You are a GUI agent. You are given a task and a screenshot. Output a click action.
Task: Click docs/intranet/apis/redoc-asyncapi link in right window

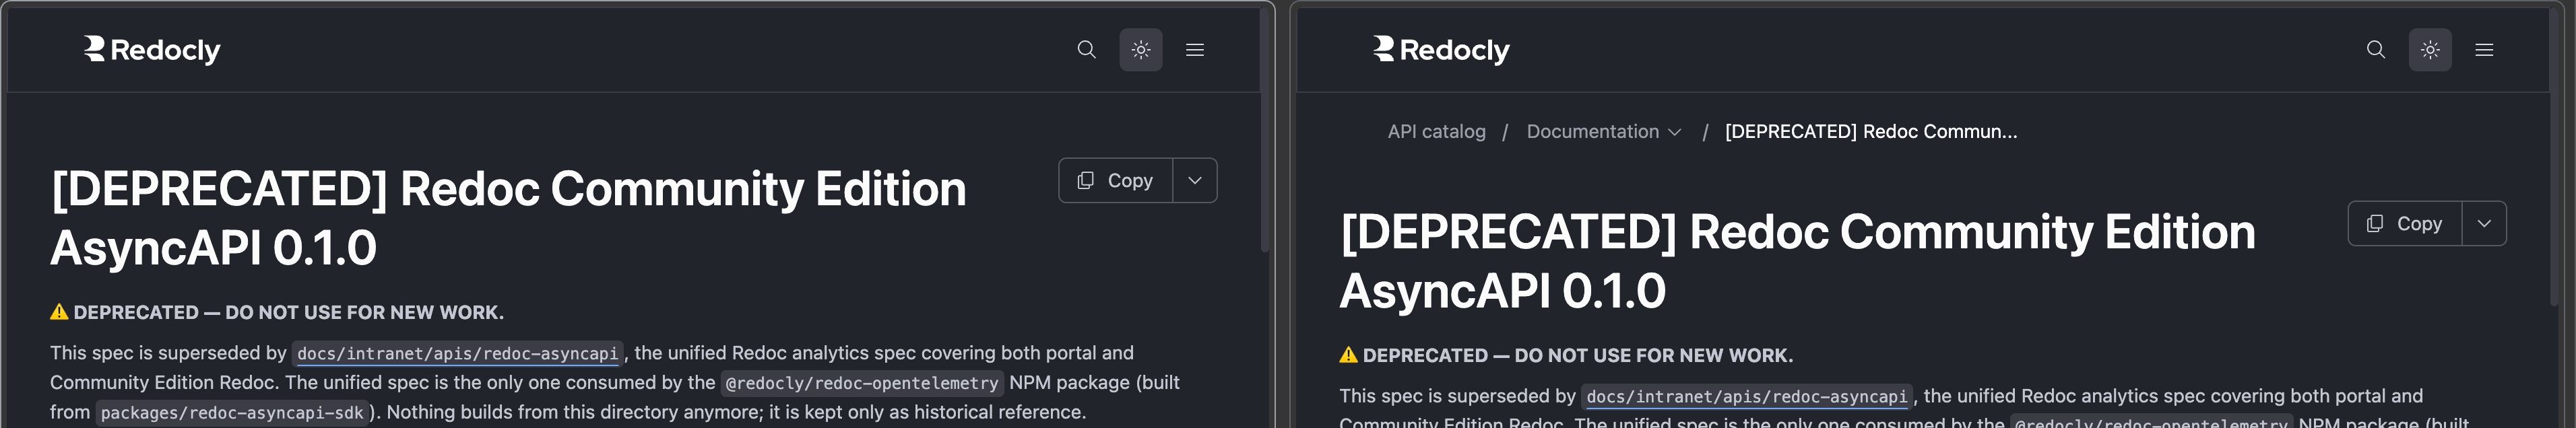[1746, 397]
